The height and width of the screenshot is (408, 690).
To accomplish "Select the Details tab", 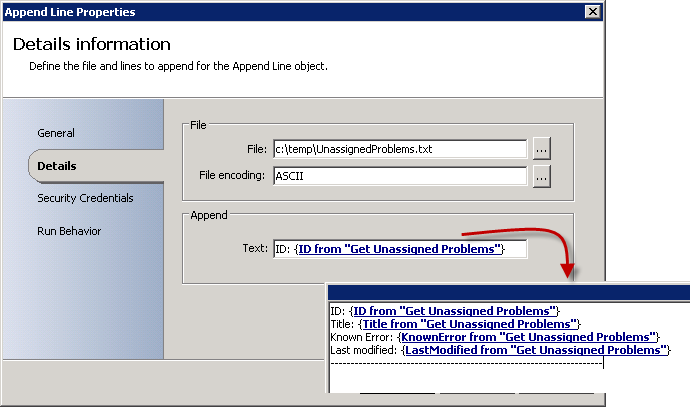I will pyautogui.click(x=57, y=166).
